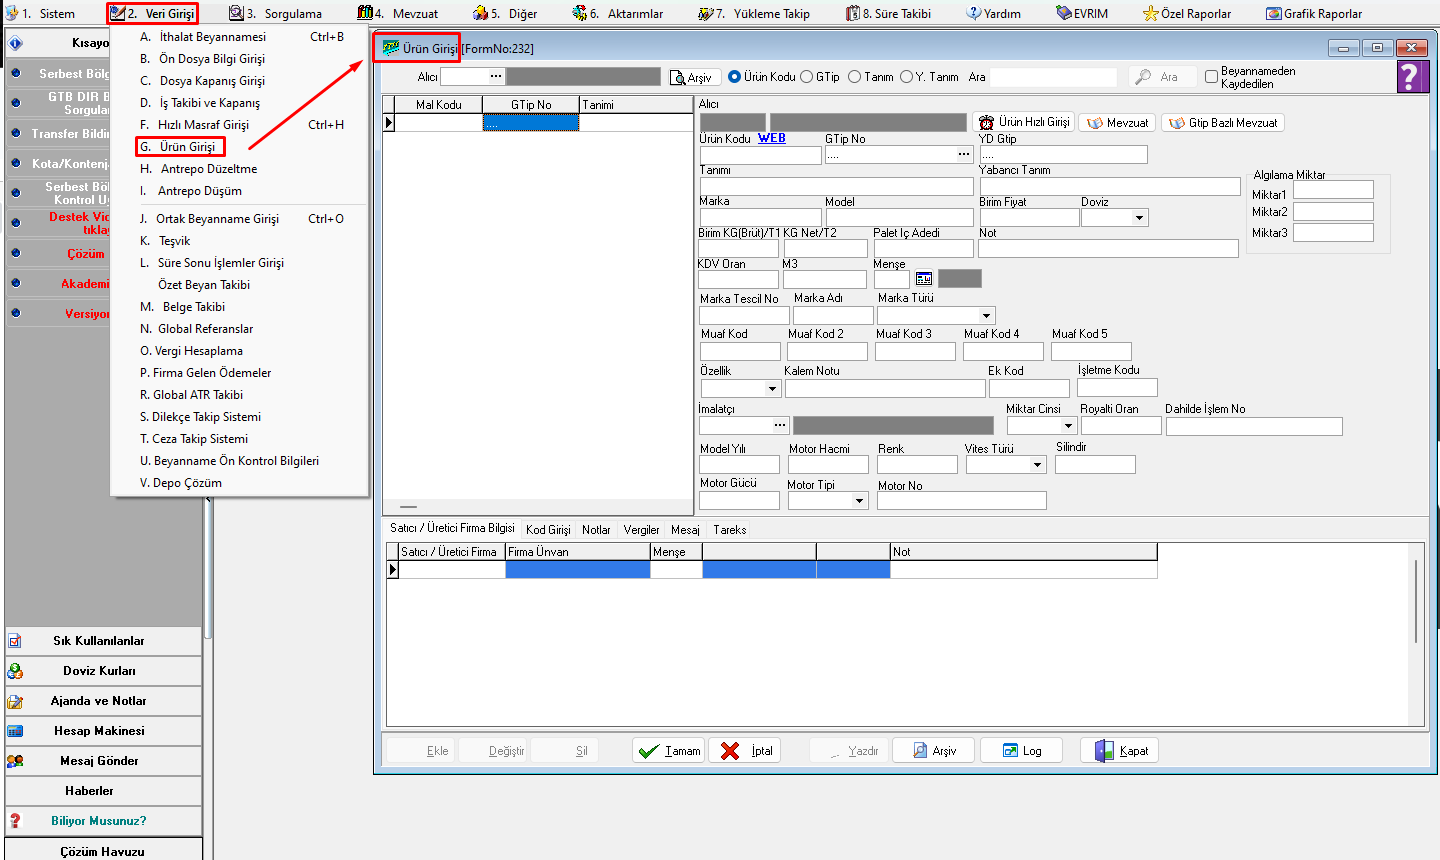The width and height of the screenshot is (1440, 860).
Task: Open the Marka Türü dropdown
Action: (x=986, y=316)
